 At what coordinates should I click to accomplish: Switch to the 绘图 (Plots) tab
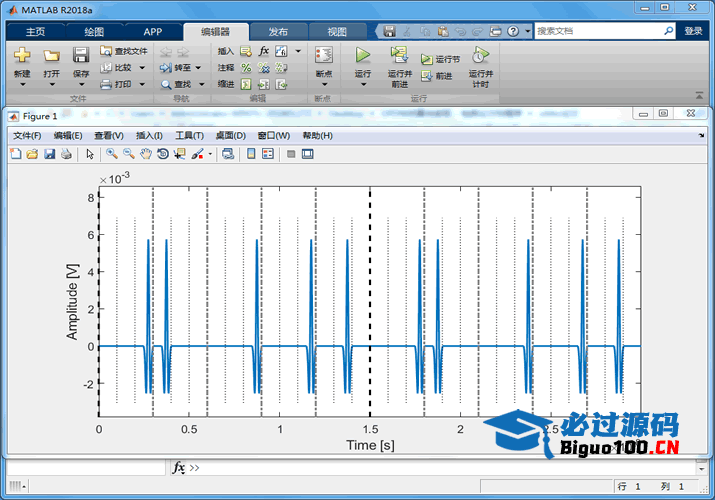[x=94, y=32]
